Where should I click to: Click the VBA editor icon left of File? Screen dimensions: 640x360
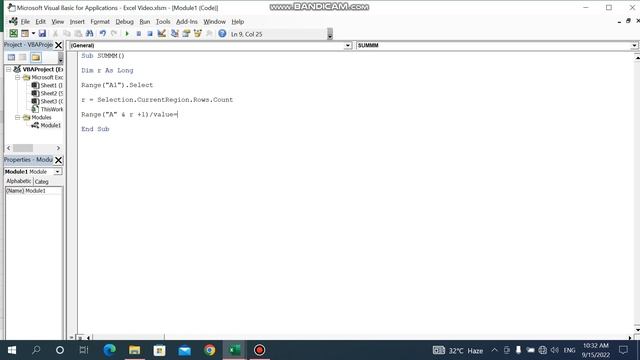[13, 21]
